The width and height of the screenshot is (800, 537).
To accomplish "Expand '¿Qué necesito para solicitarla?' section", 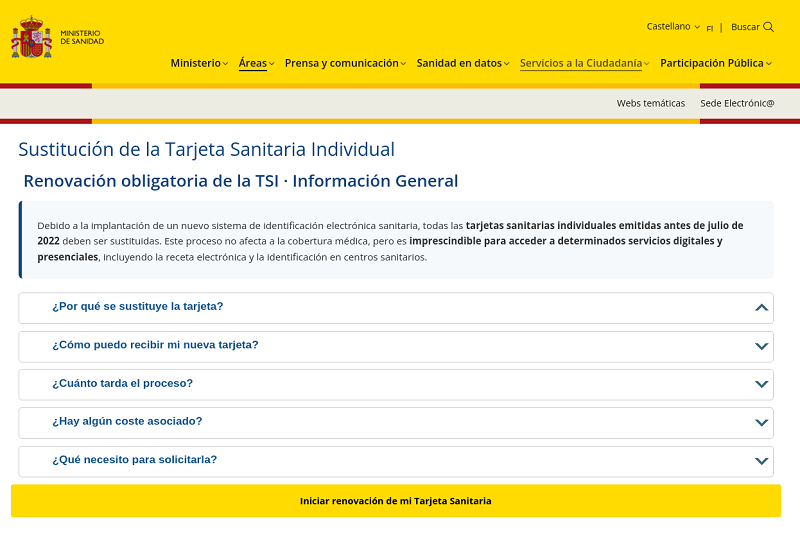I will tap(396, 462).
